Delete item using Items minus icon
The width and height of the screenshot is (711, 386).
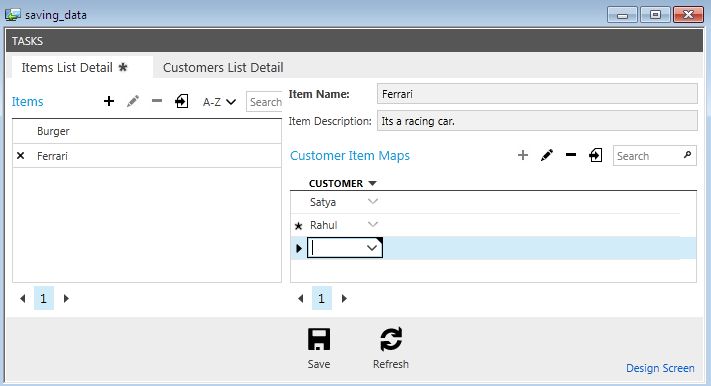pyautogui.click(x=157, y=101)
